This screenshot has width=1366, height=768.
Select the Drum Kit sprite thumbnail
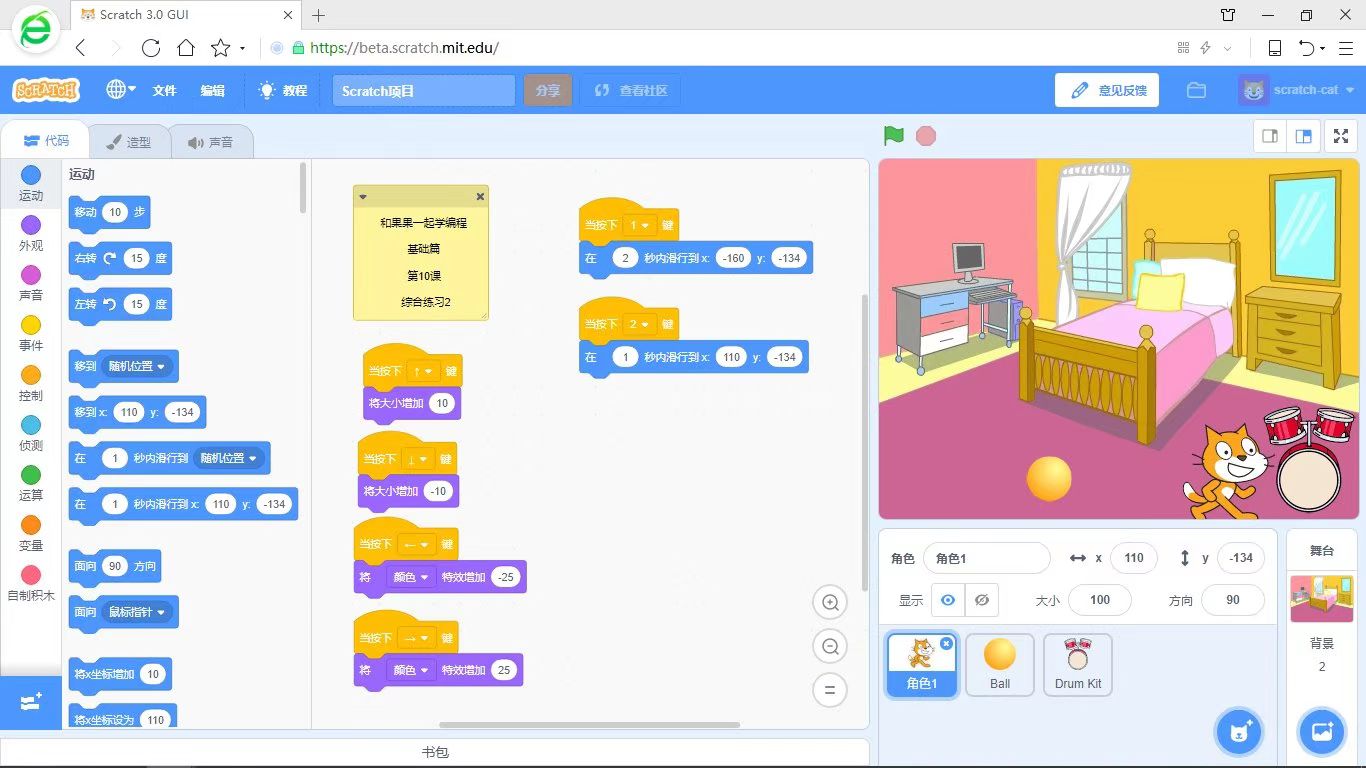pyautogui.click(x=1077, y=664)
